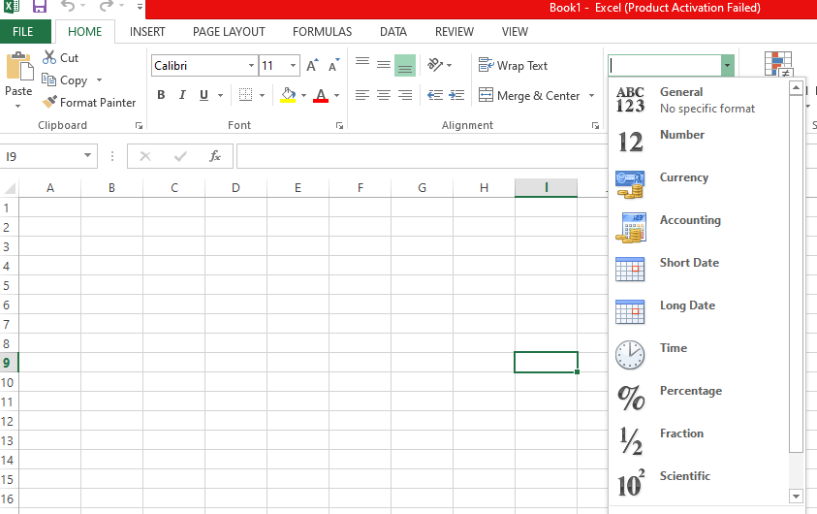Image resolution: width=817 pixels, height=514 pixels.
Task: Expand the font size dropdown
Action: point(293,66)
